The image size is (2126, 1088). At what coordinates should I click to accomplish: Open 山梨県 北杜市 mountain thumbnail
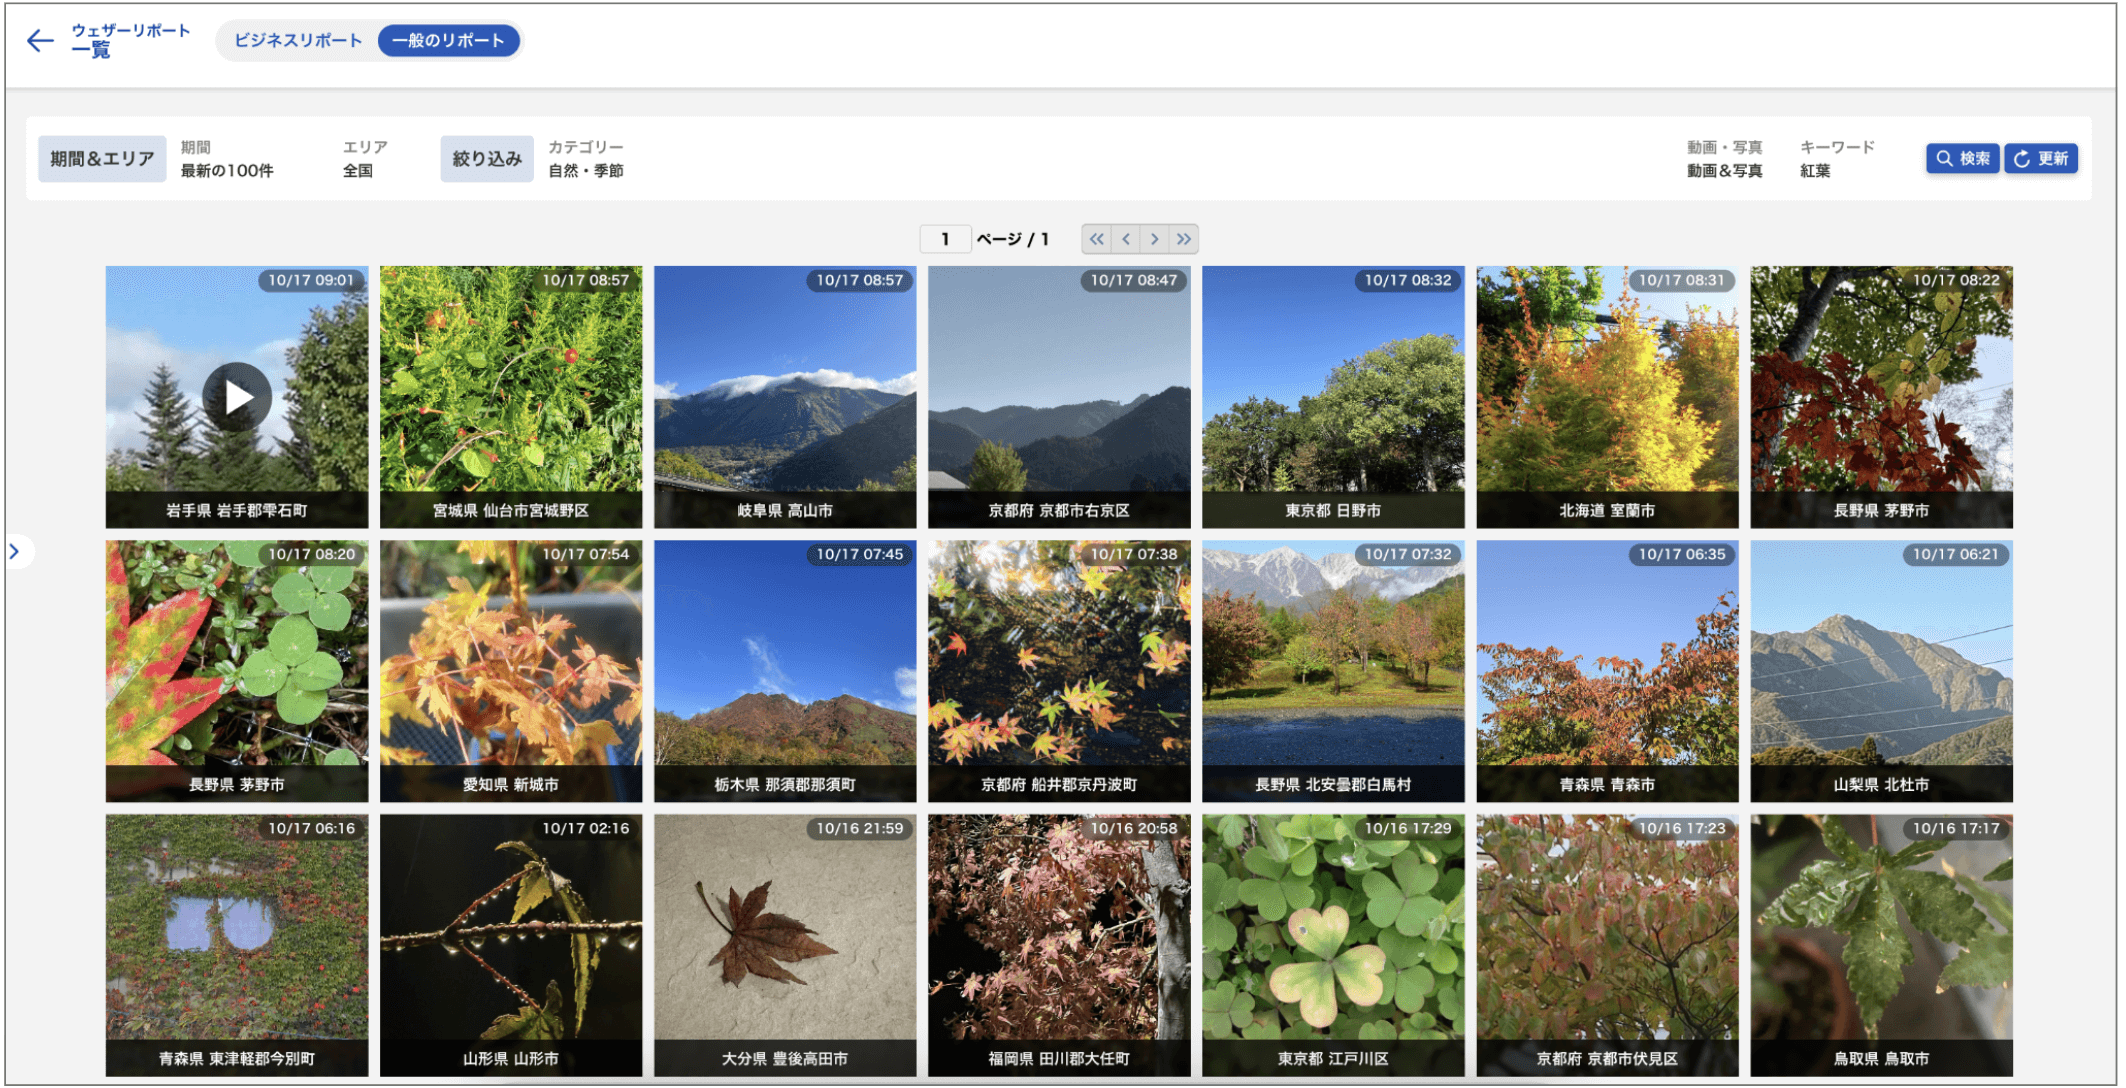point(1880,670)
